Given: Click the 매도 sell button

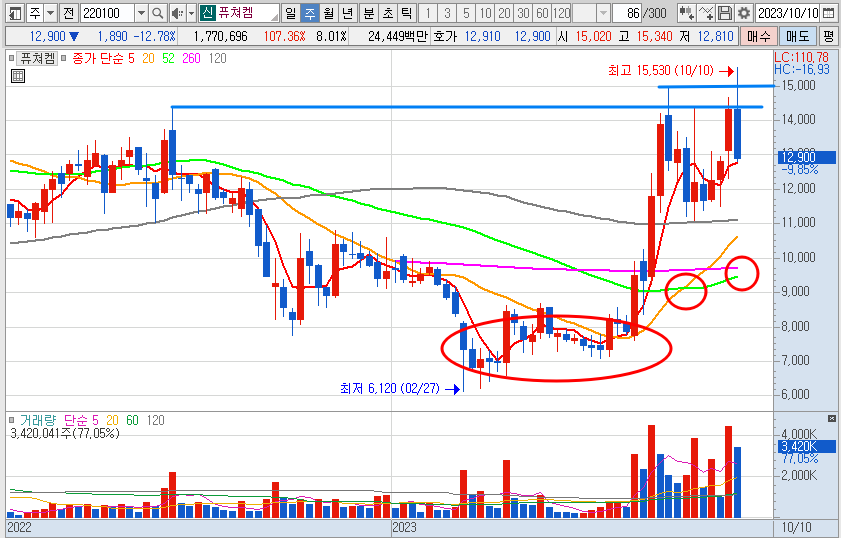Looking at the screenshot, I should click(797, 36).
